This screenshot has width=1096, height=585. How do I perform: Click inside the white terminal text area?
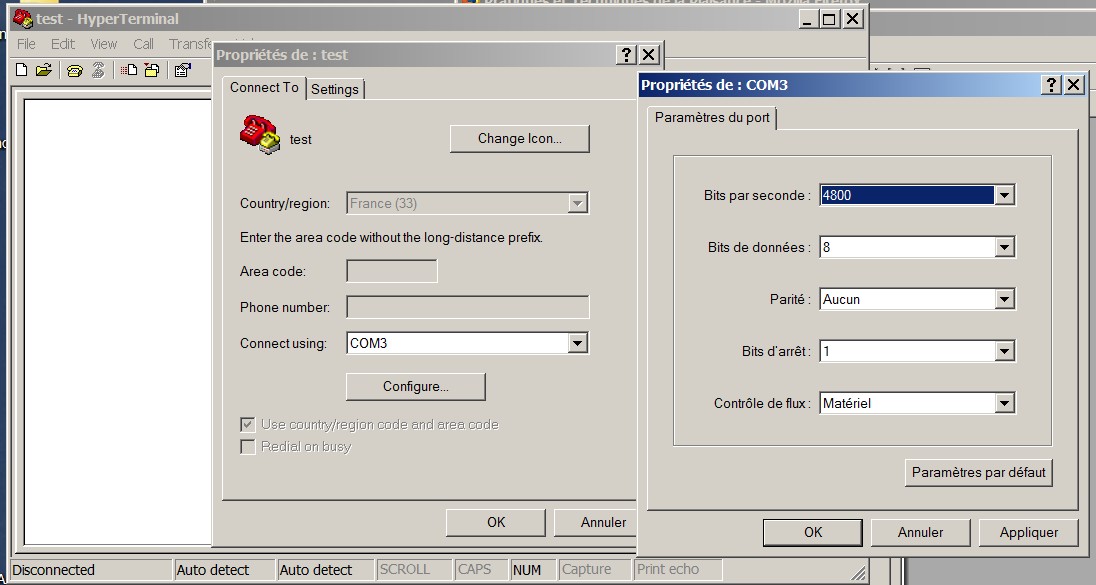(118, 322)
